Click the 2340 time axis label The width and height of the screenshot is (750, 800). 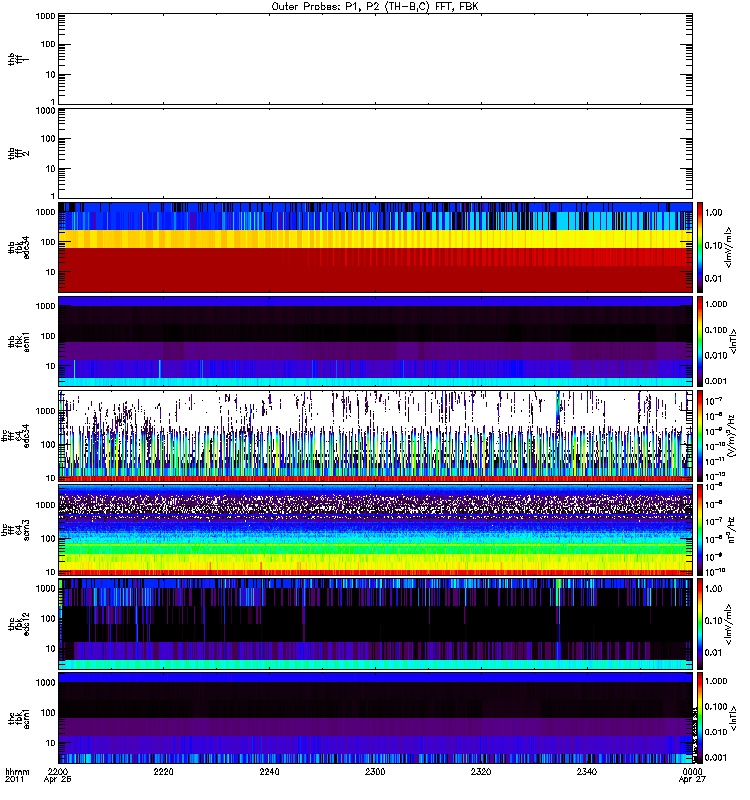(587, 772)
